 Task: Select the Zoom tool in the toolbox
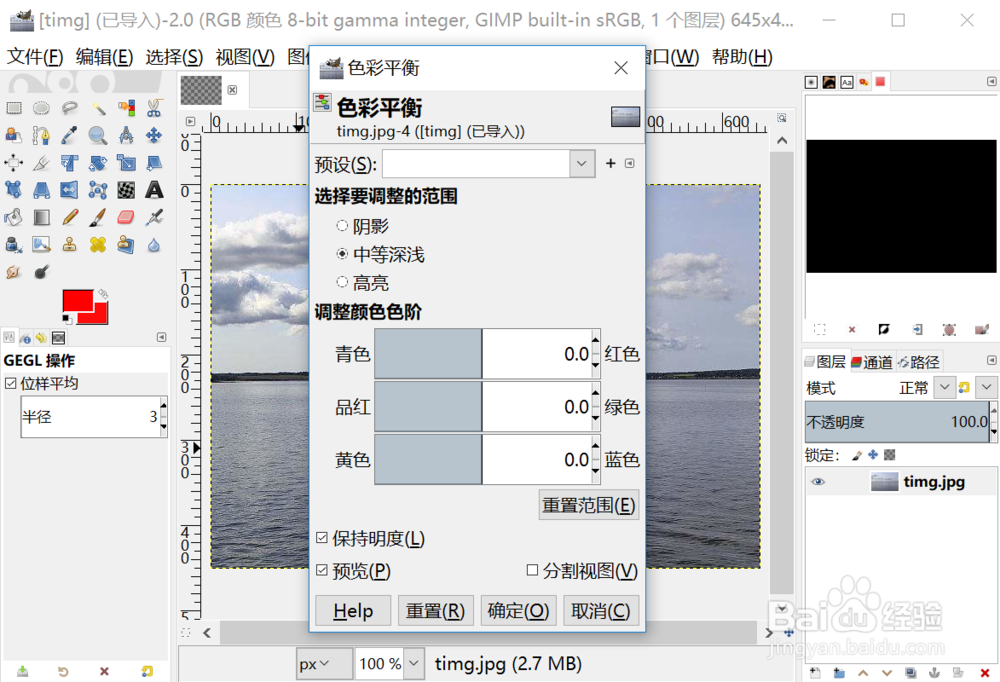coord(96,135)
